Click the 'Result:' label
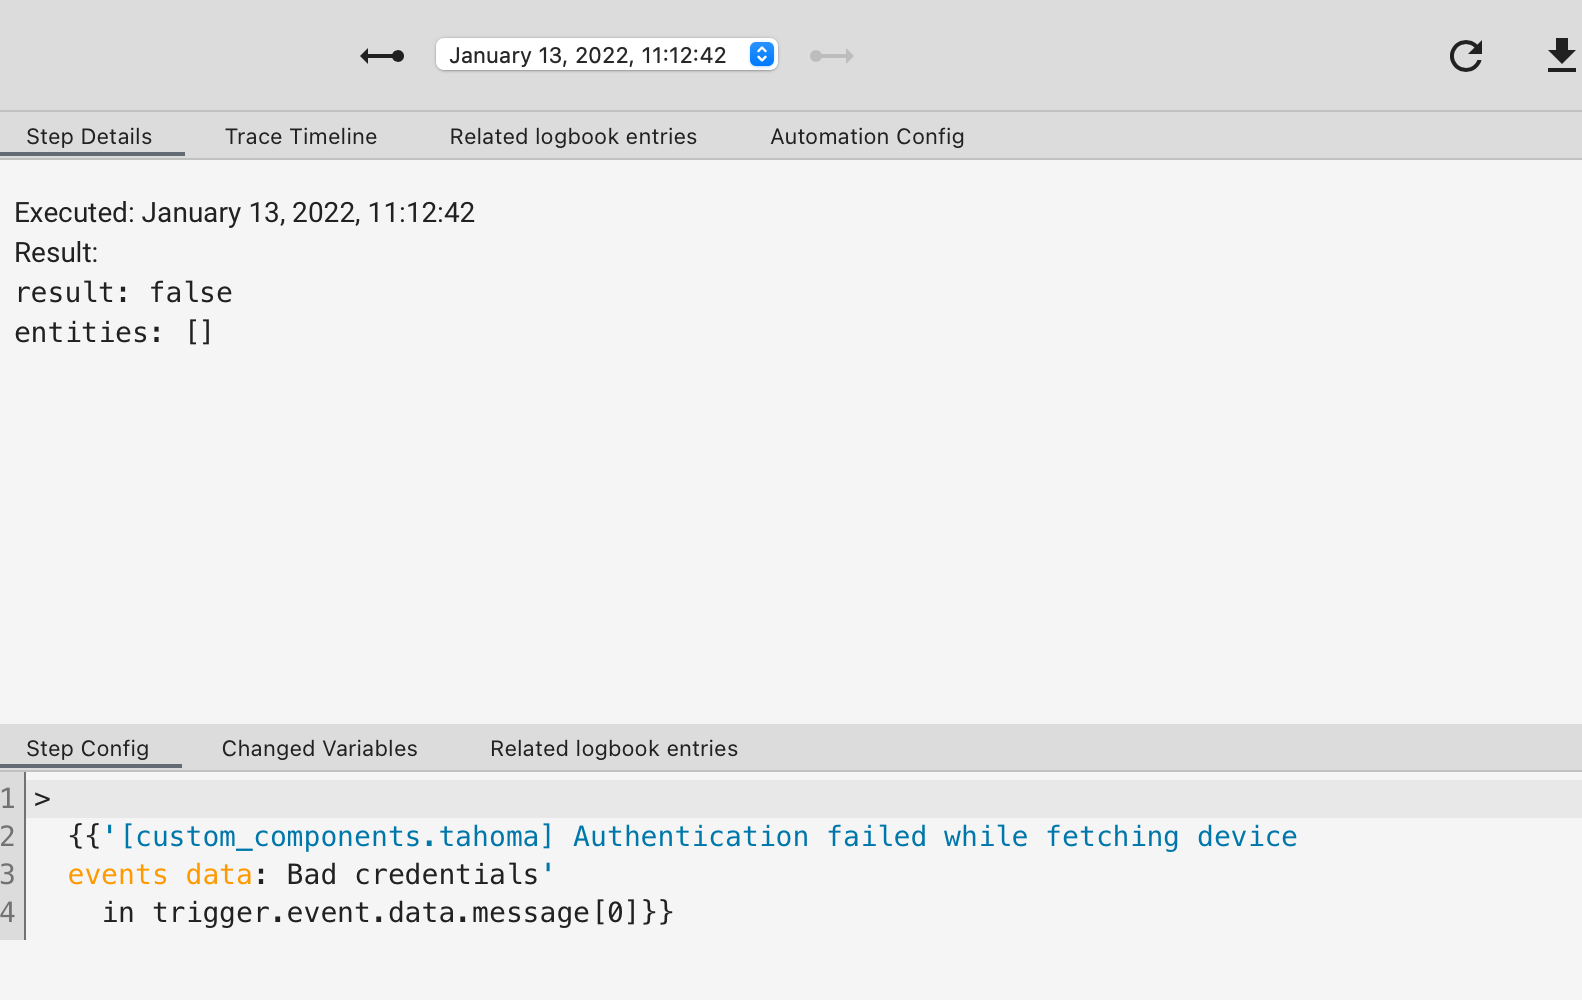The height and width of the screenshot is (1000, 1582). point(56,252)
